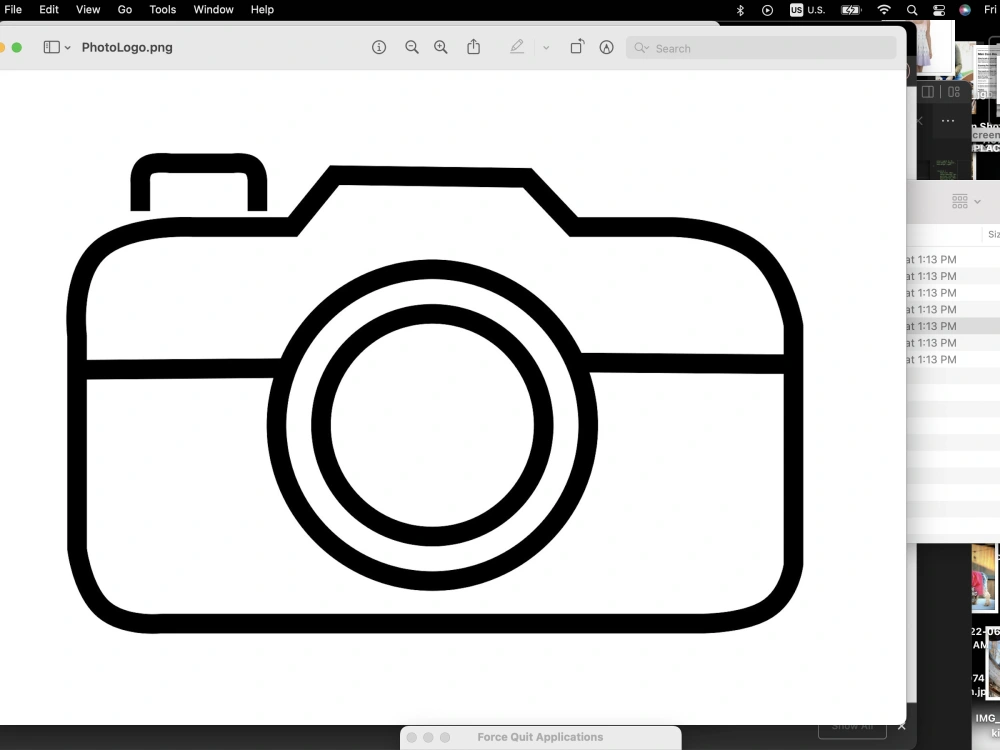Zoom in on PhotoLogo.png
Image resolution: width=1000 pixels, height=750 pixels.
click(441, 47)
